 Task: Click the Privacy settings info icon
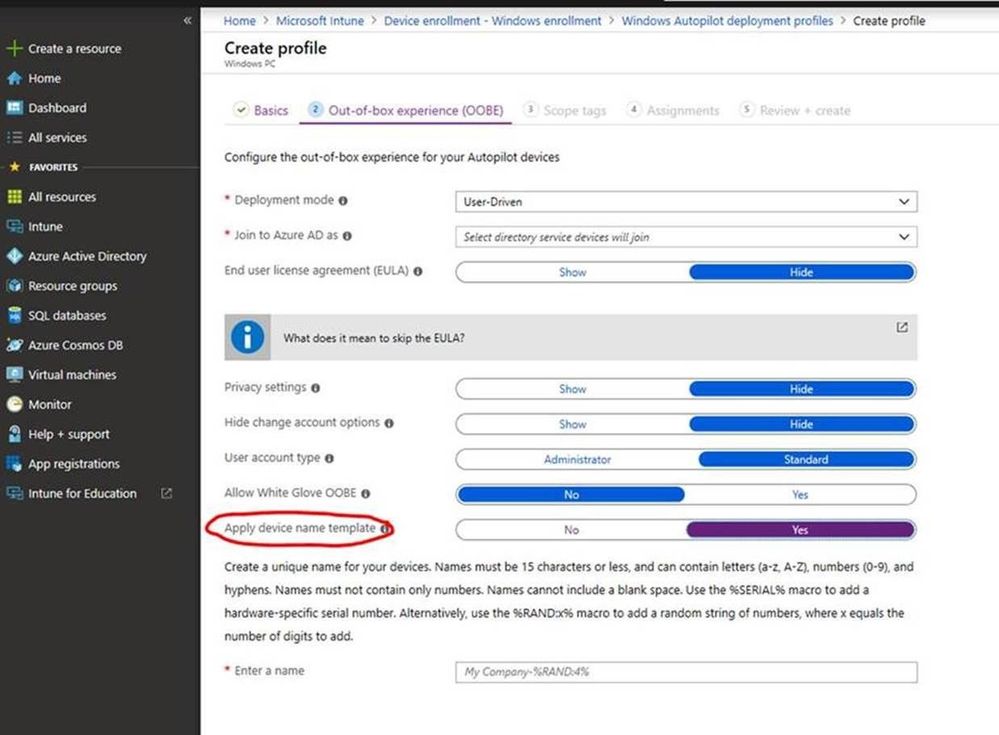pos(315,388)
